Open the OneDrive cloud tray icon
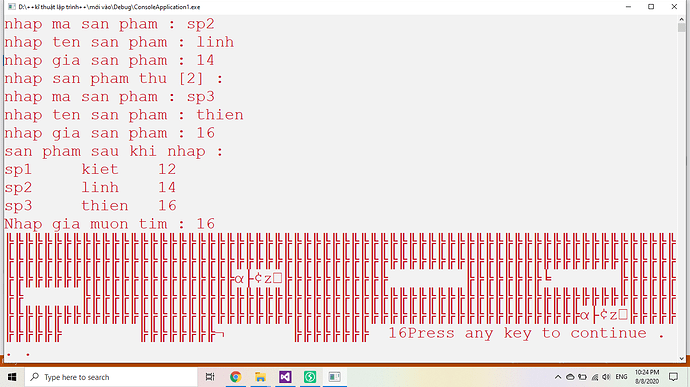This screenshot has width=690, height=387. coord(570,377)
